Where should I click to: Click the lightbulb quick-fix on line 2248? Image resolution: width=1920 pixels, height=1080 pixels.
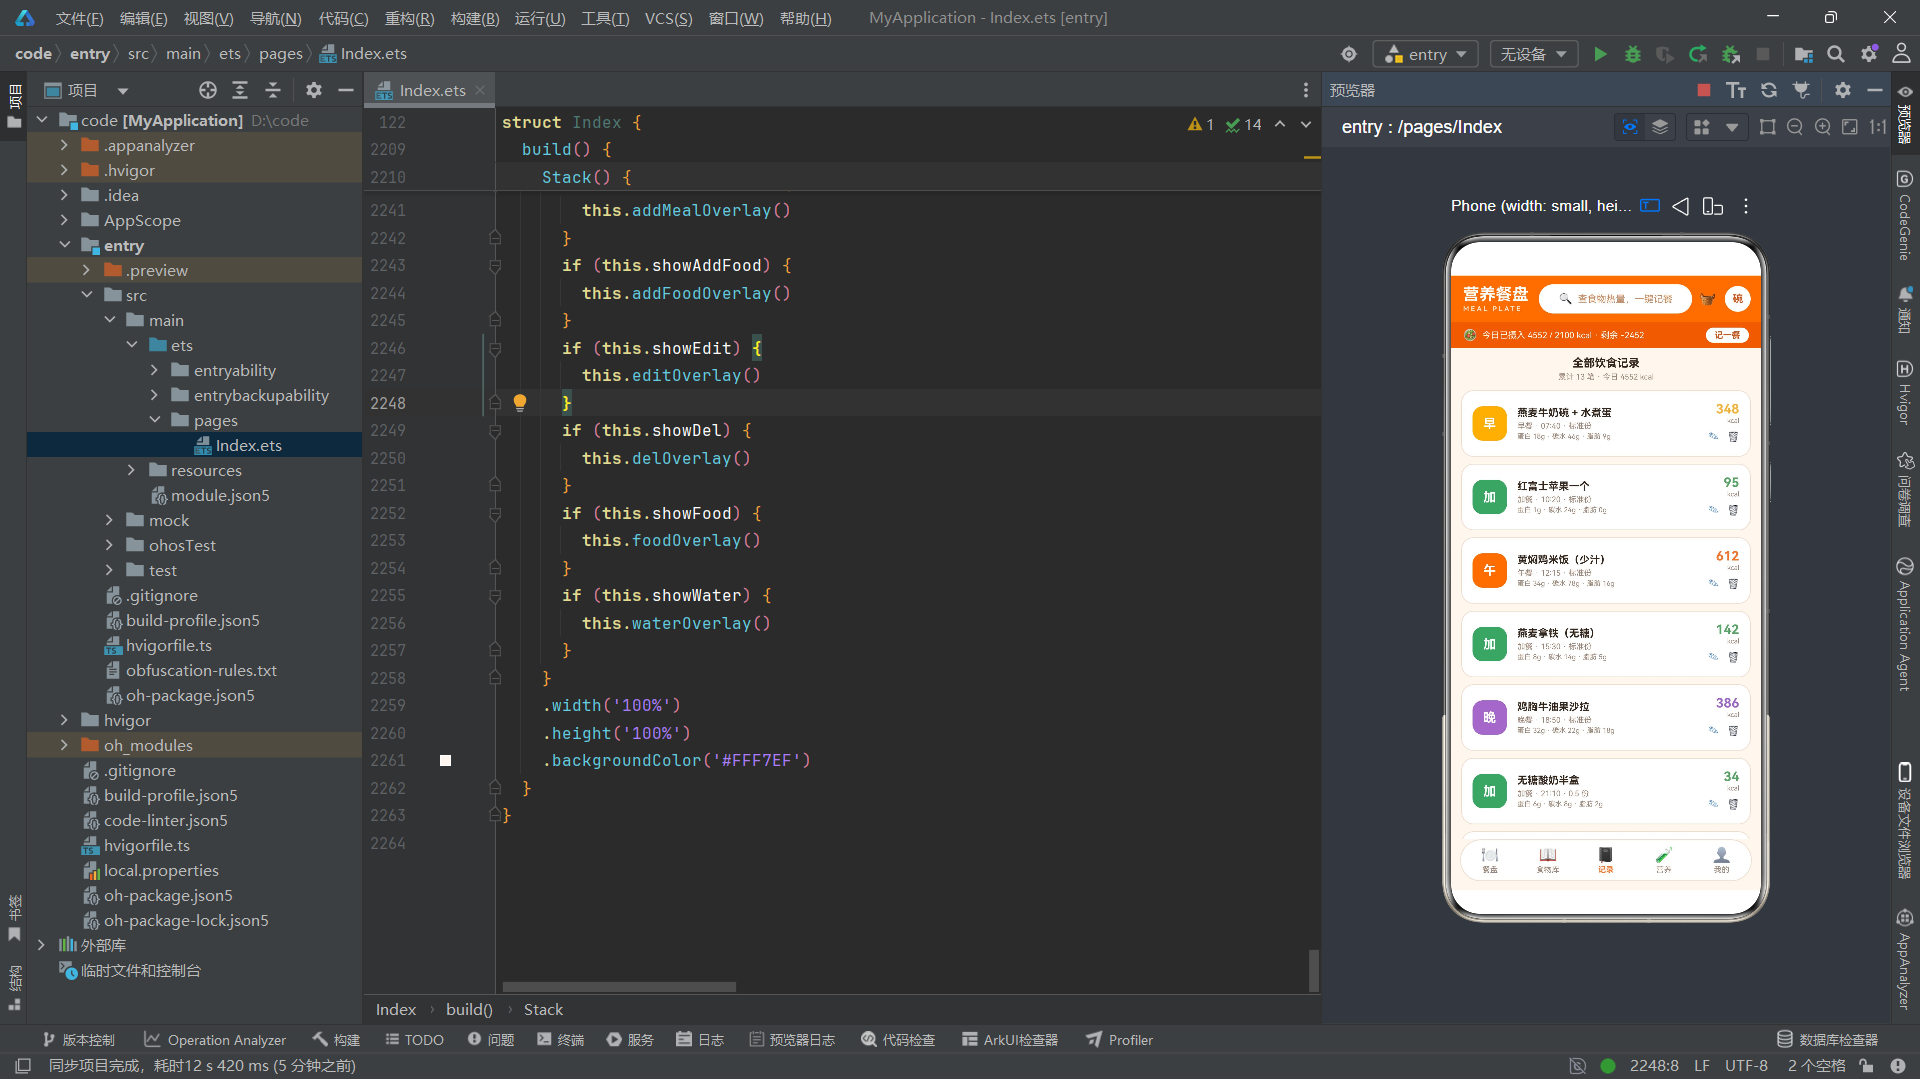[x=520, y=402]
